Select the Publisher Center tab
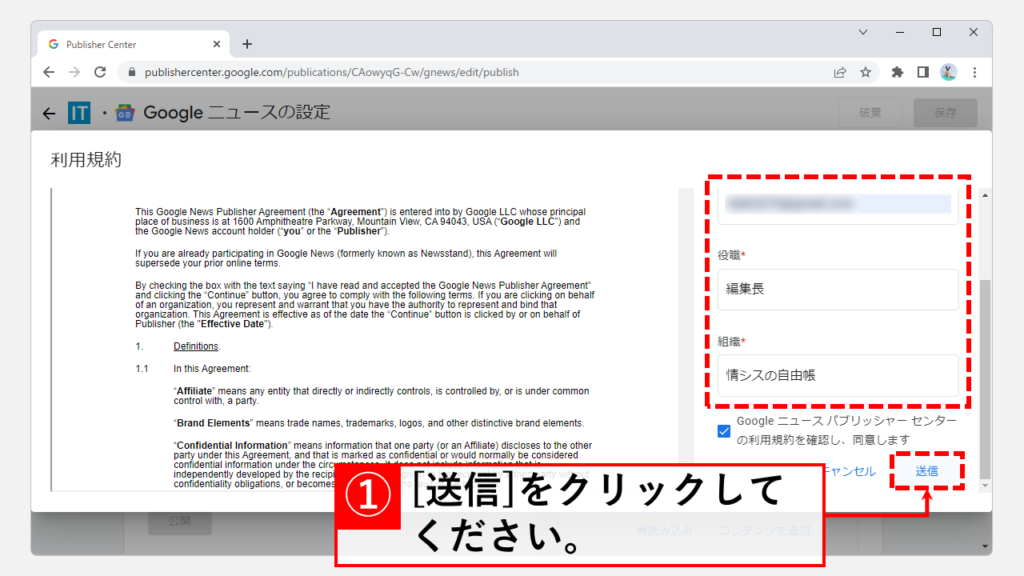 (x=134, y=44)
